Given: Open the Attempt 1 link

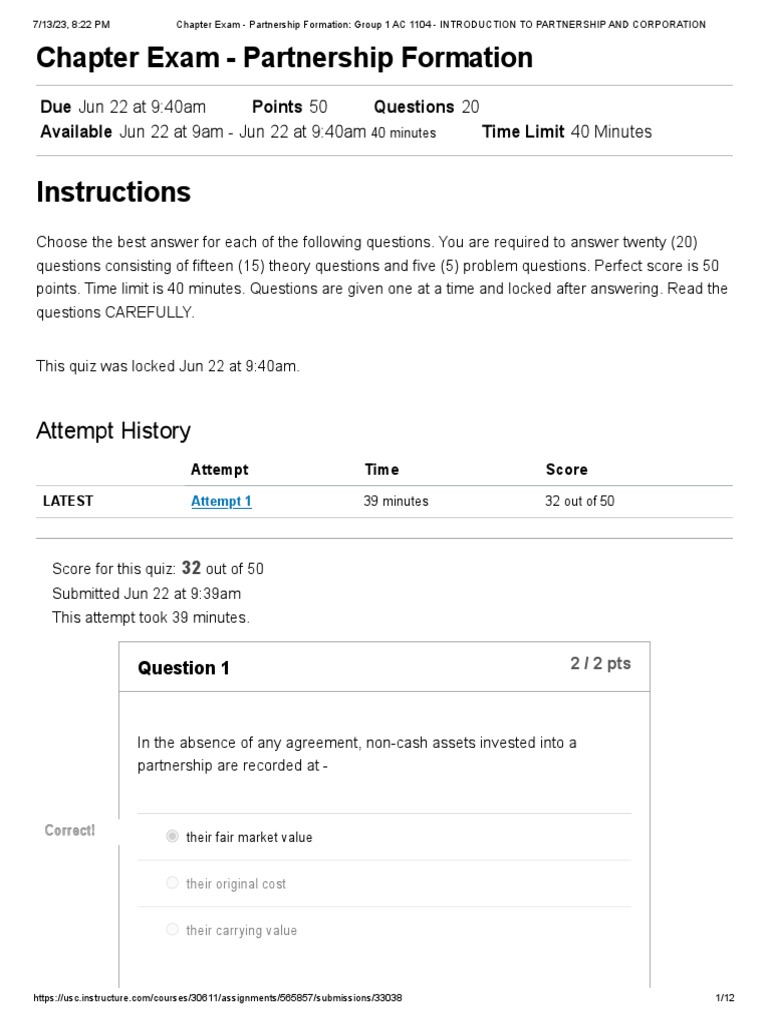Looking at the screenshot, I should (221, 501).
